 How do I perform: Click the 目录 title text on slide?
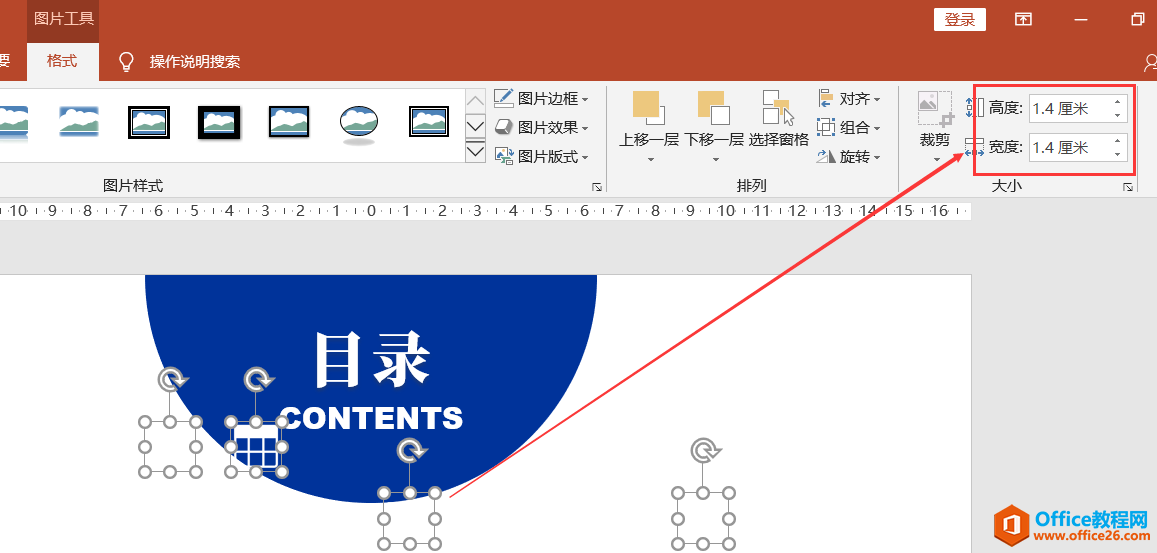(x=372, y=360)
